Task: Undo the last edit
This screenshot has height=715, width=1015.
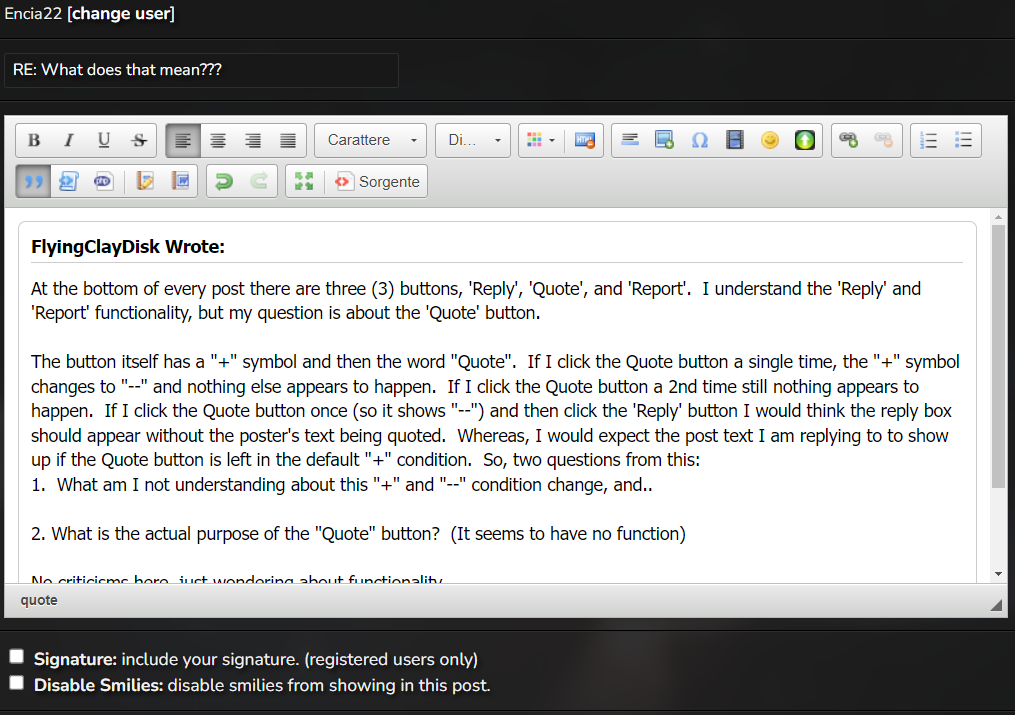Action: point(224,182)
